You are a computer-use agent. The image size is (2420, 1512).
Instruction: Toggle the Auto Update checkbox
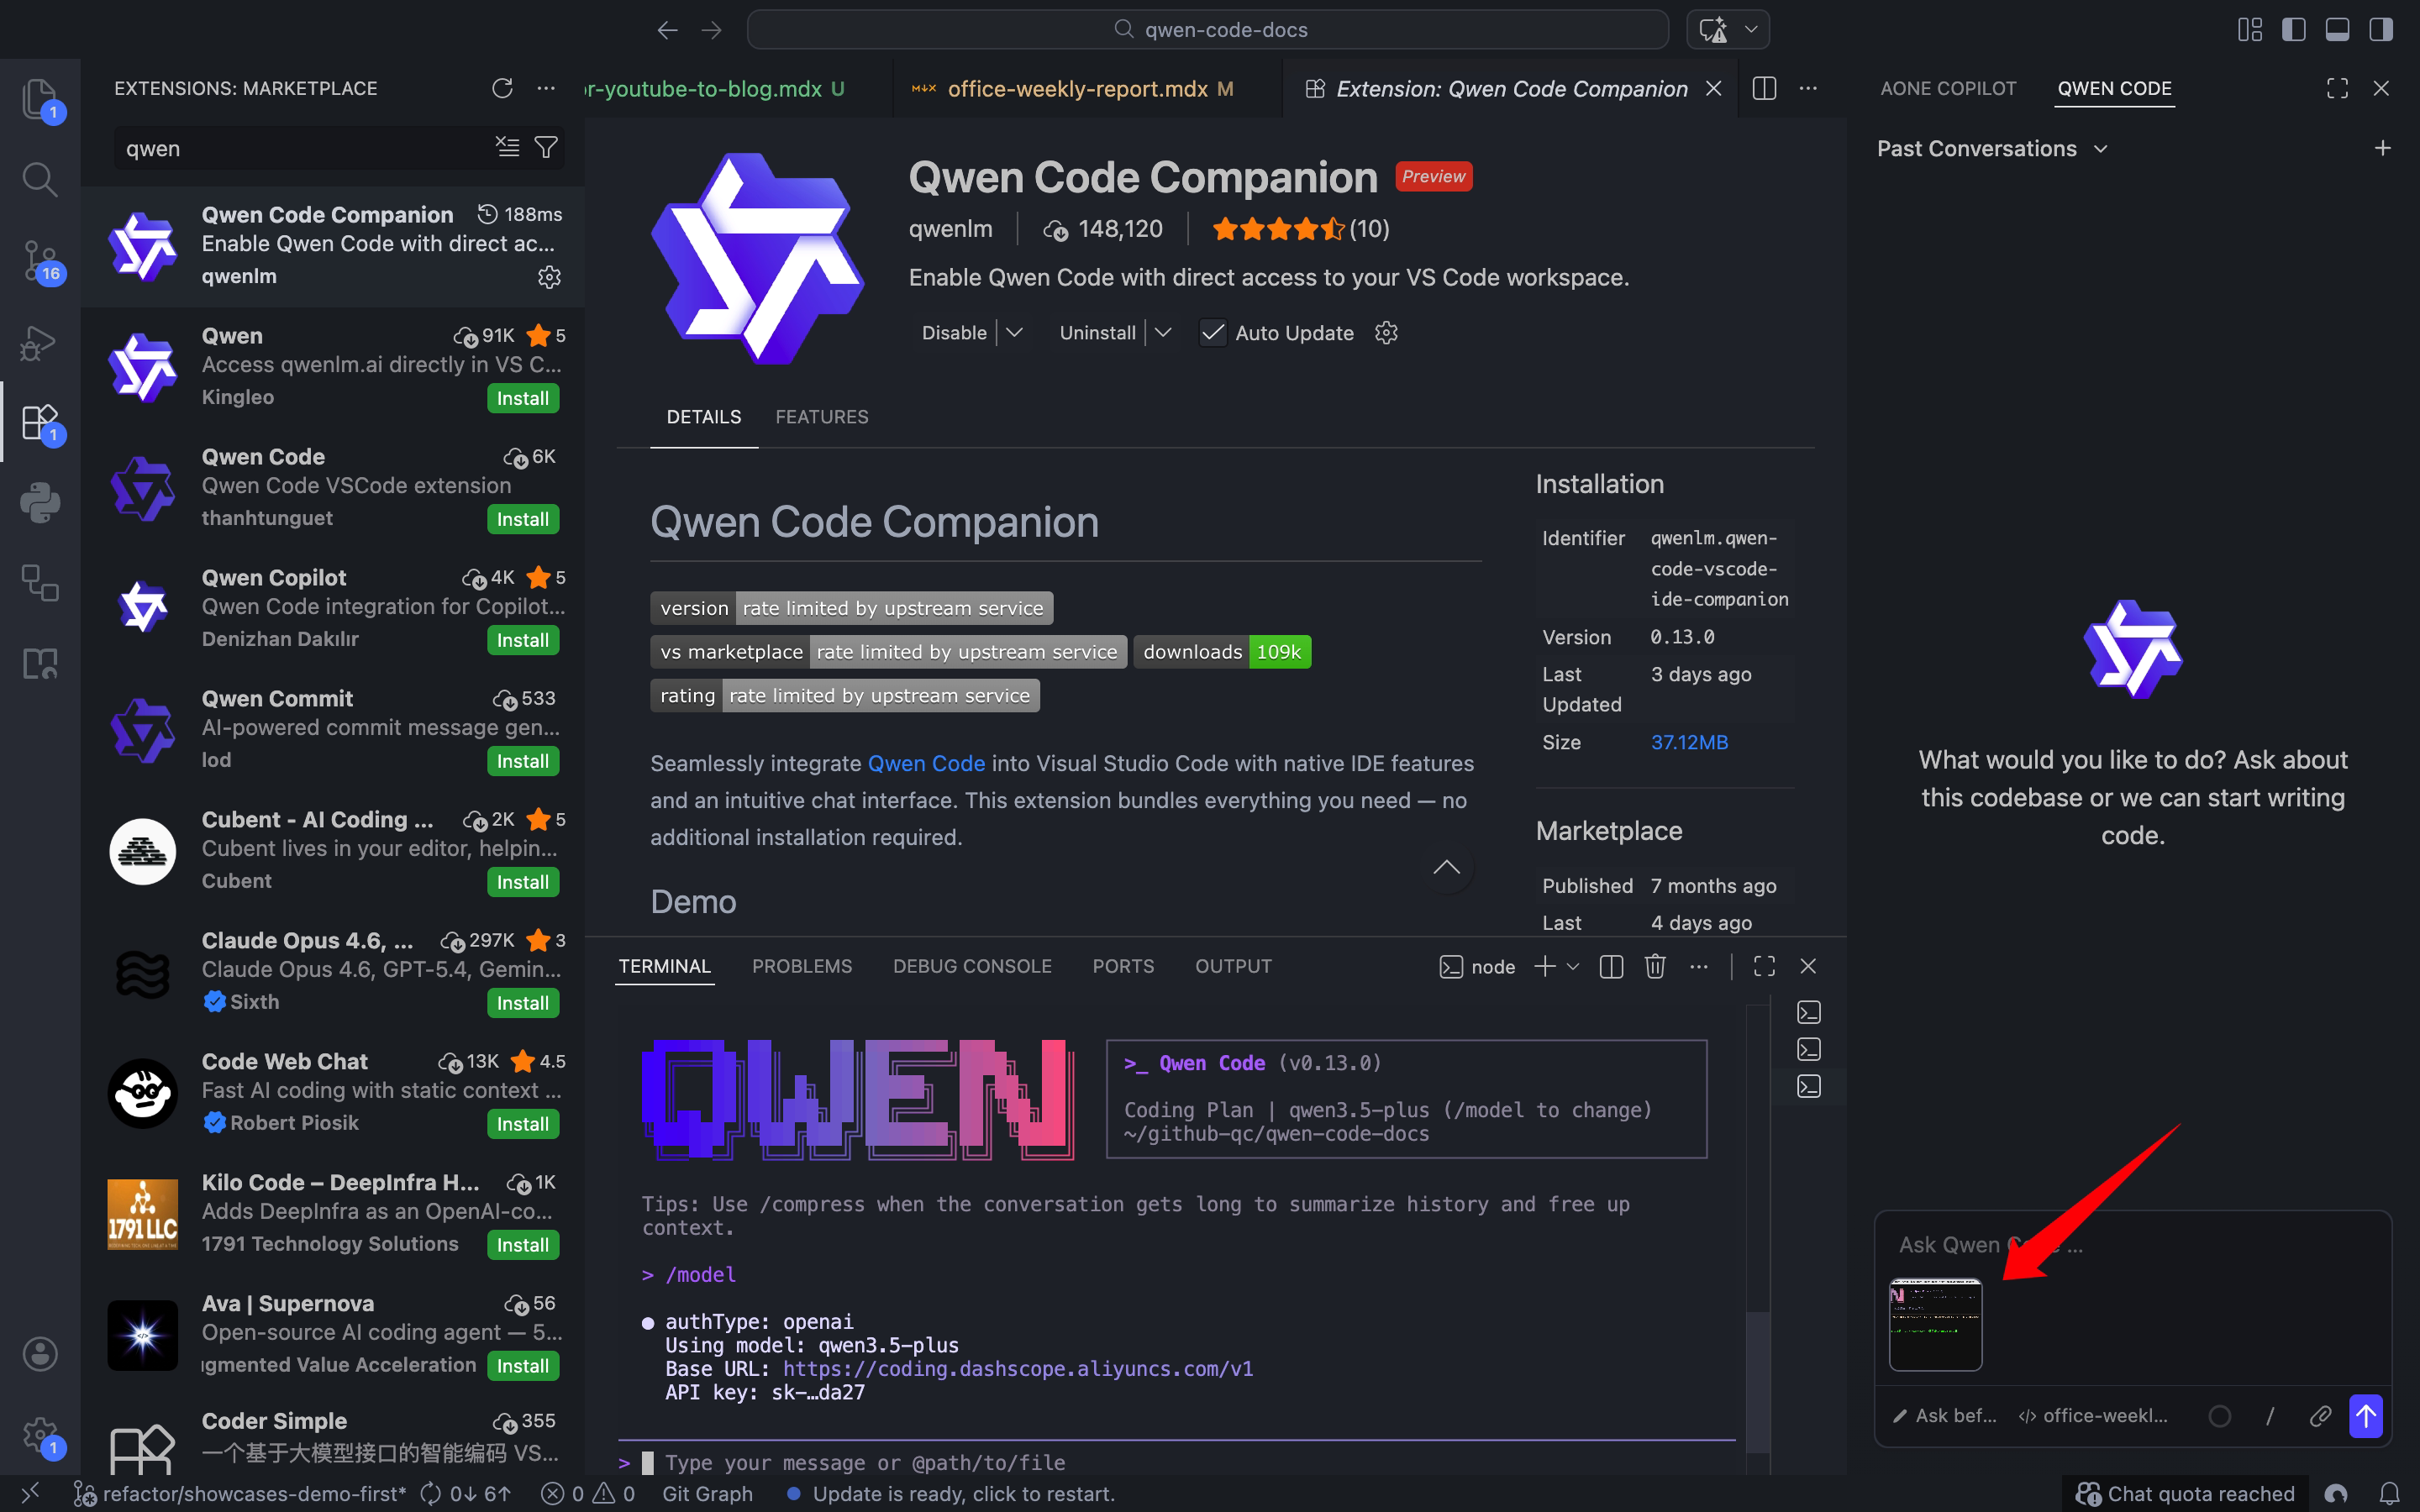pyautogui.click(x=1213, y=333)
